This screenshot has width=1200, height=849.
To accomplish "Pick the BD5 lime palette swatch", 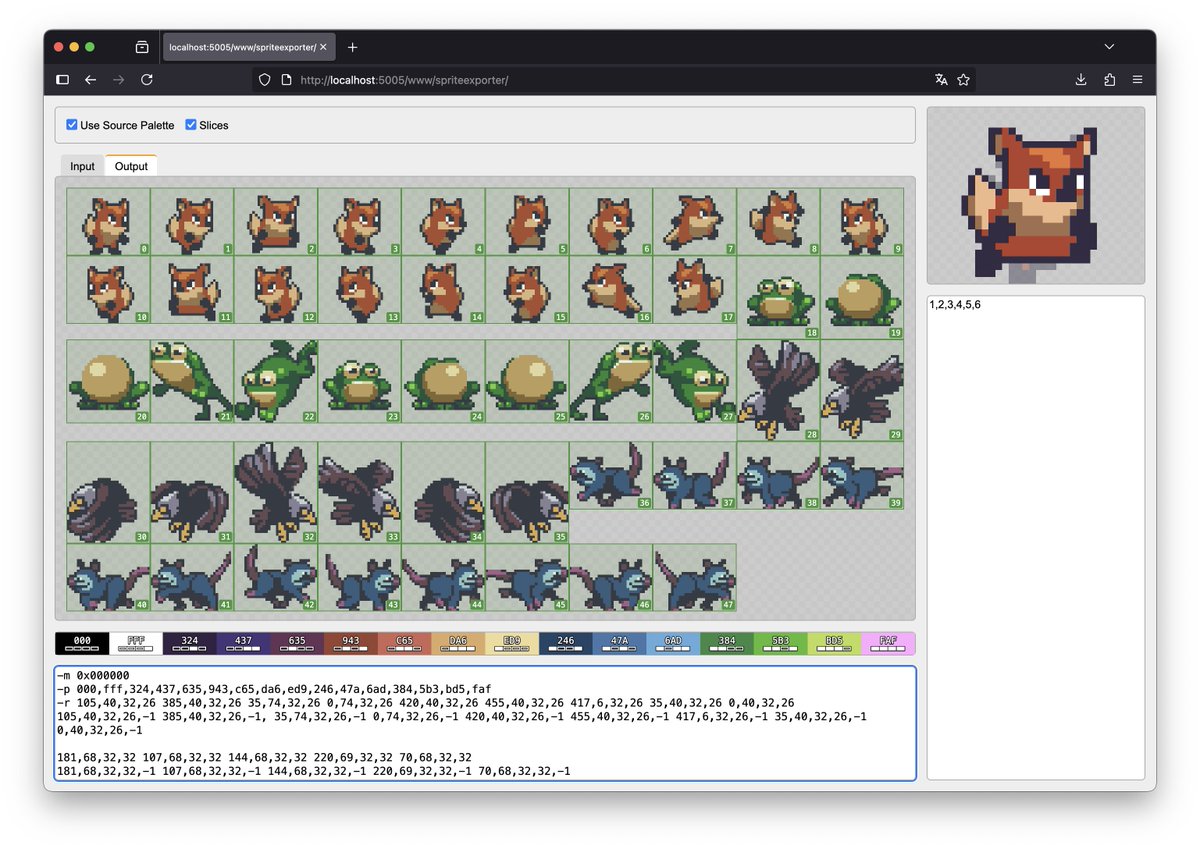I will (834, 643).
